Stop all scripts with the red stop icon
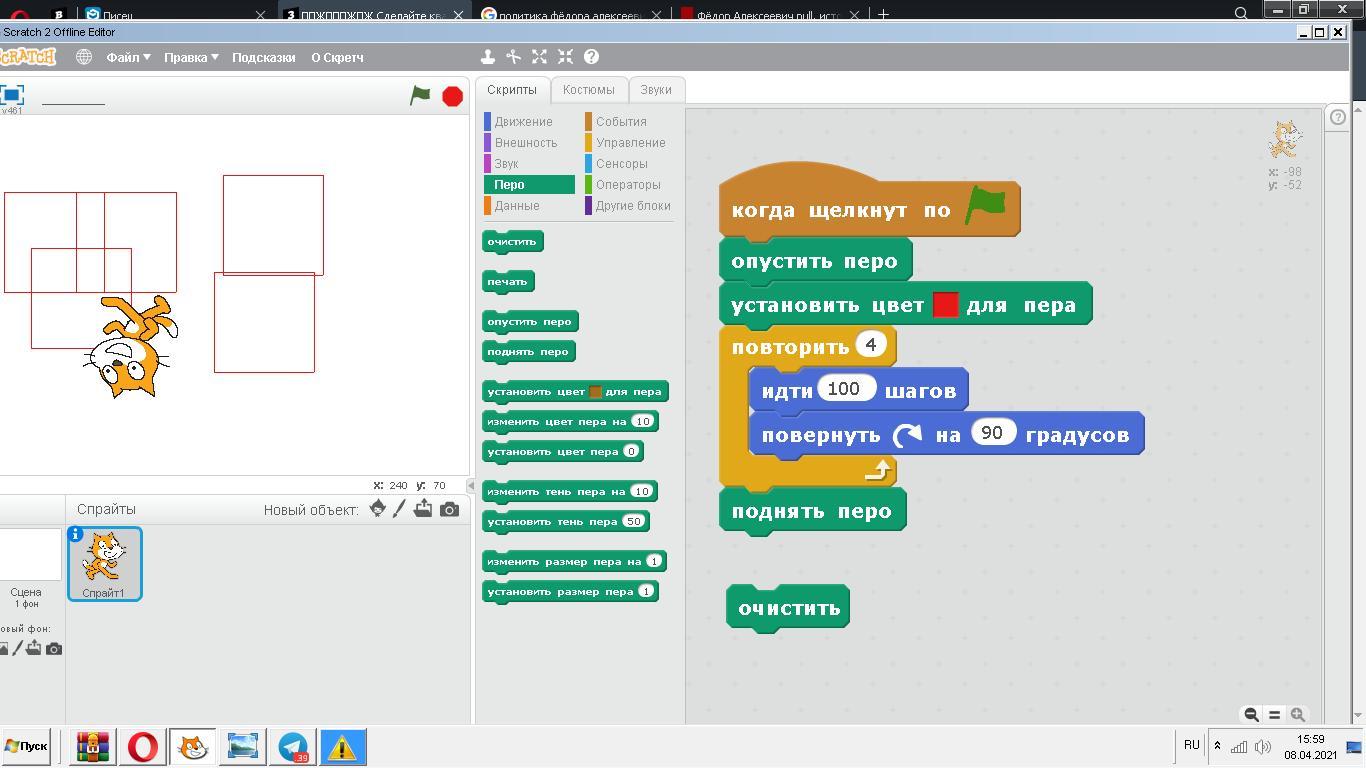Viewport: 1366px width, 768px height. click(453, 96)
